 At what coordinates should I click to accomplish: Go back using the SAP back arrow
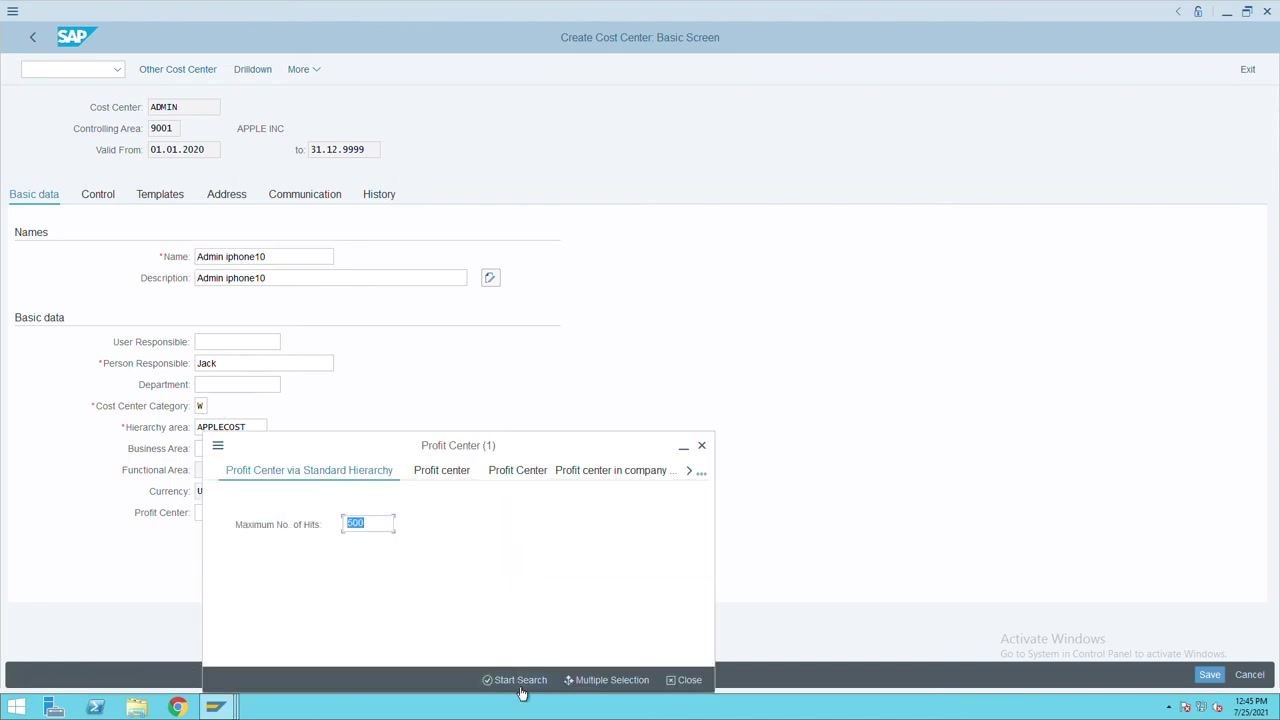point(33,37)
